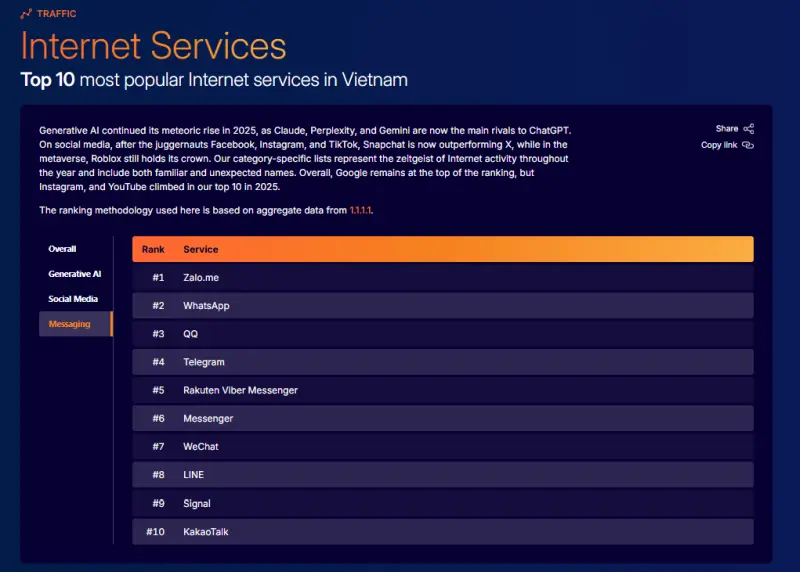Click the Copy link chain icon
Image resolution: width=800 pixels, height=572 pixels.
click(x=748, y=146)
